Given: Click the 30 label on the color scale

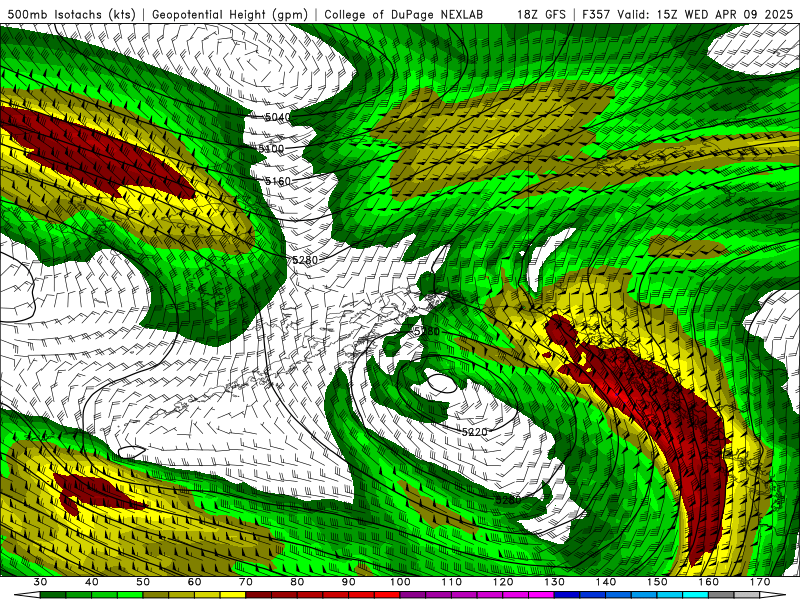Looking at the screenshot, I should 40,582.
